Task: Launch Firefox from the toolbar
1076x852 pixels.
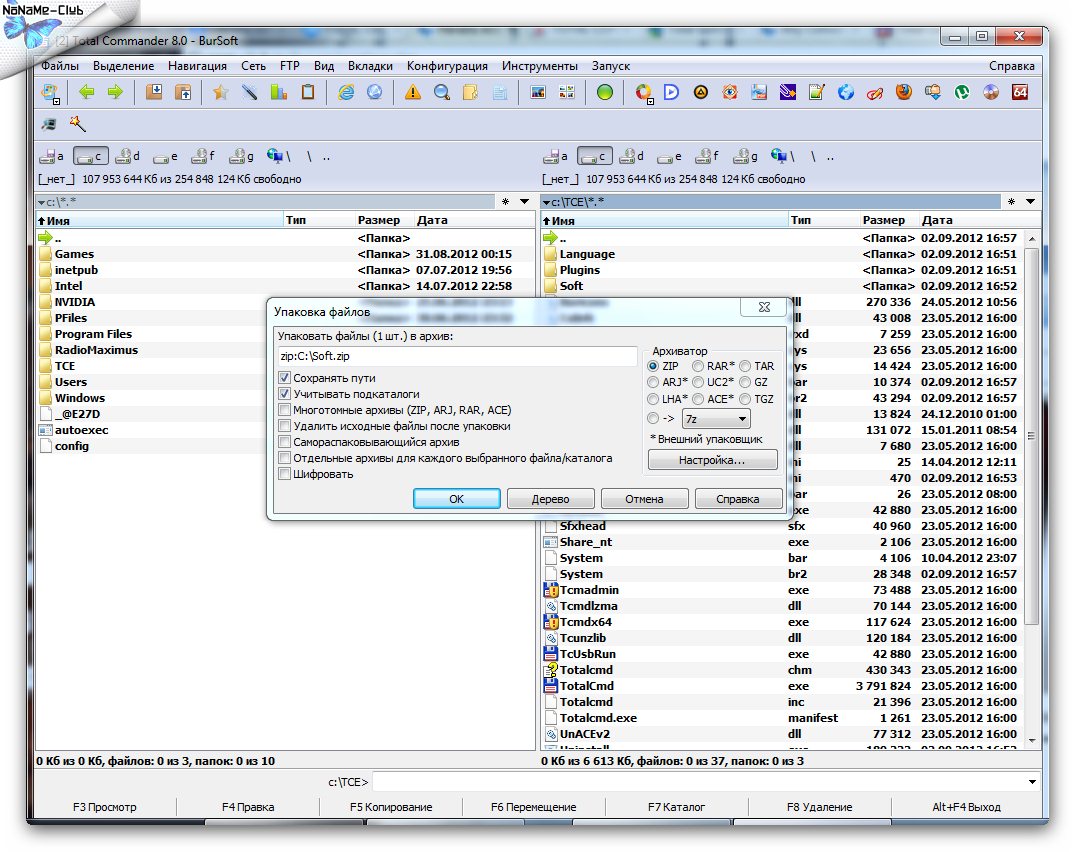Action: [x=904, y=93]
